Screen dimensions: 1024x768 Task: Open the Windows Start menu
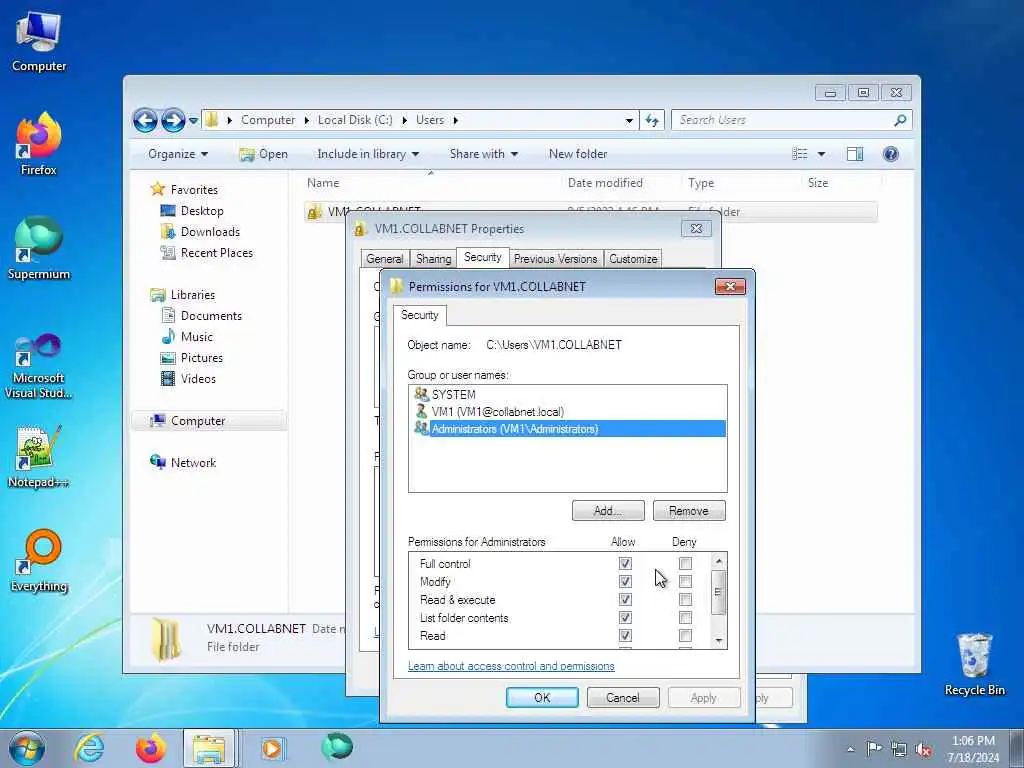(26, 748)
